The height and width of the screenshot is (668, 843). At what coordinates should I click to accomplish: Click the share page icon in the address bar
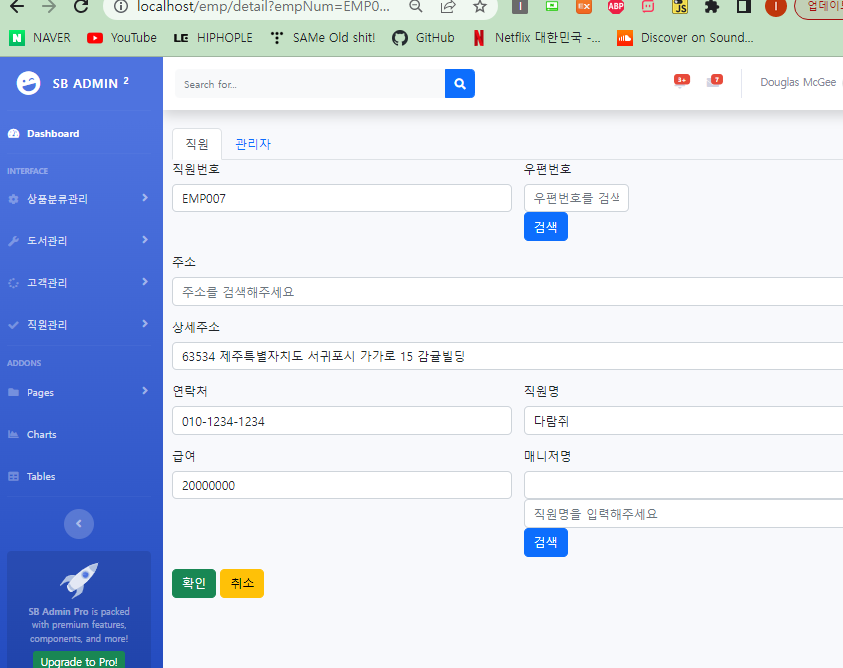[448, 6]
